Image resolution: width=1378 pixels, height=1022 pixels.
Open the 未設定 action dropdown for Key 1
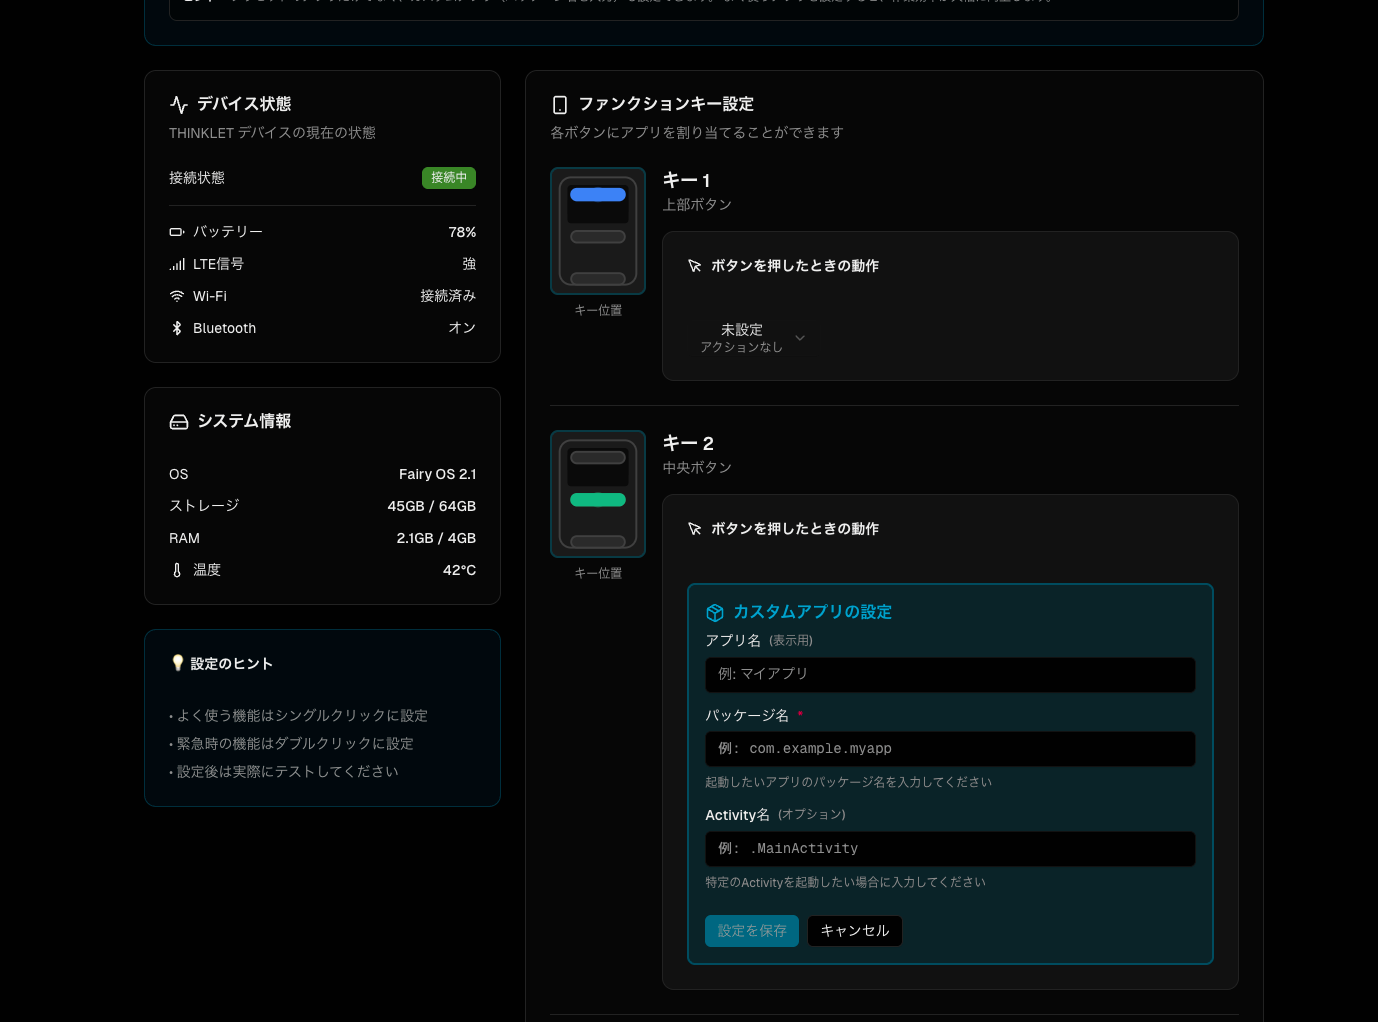pyautogui.click(x=752, y=338)
